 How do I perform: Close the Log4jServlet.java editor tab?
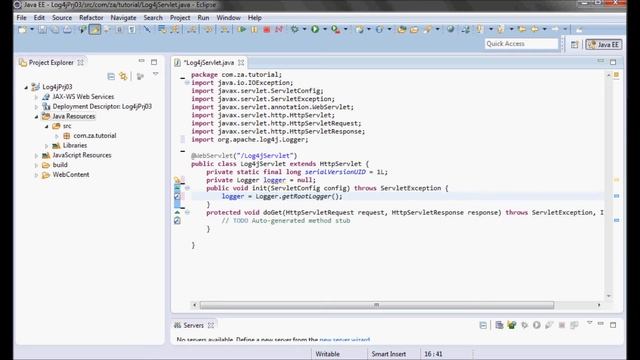[241, 62]
